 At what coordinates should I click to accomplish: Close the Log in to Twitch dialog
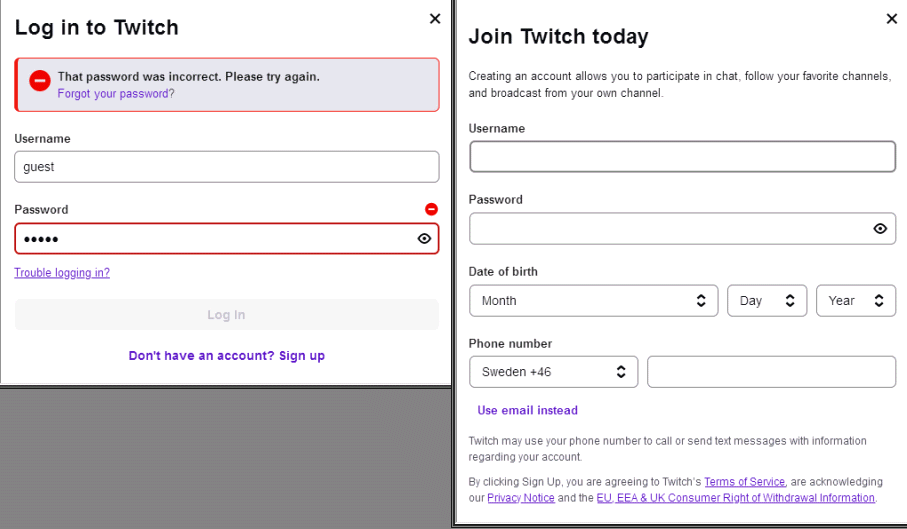pyautogui.click(x=435, y=18)
